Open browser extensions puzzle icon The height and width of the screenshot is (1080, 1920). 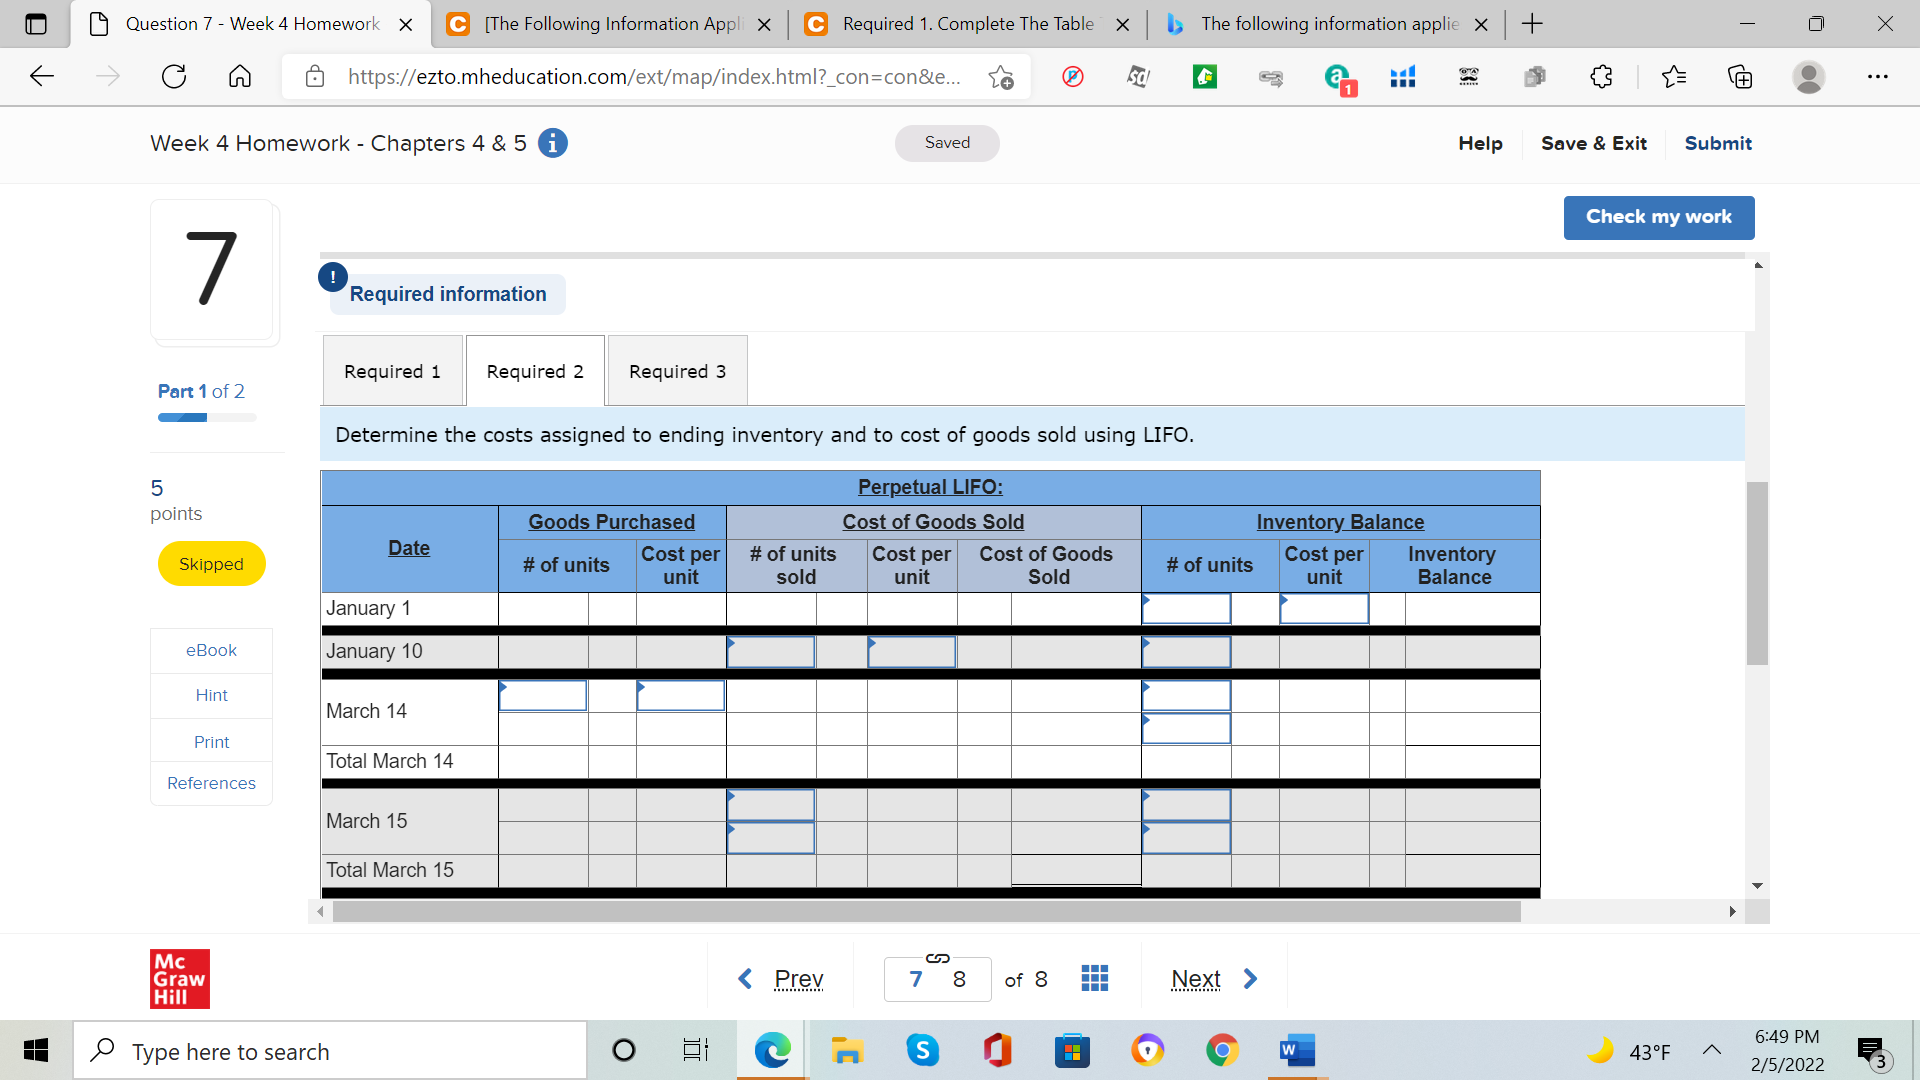click(1601, 76)
